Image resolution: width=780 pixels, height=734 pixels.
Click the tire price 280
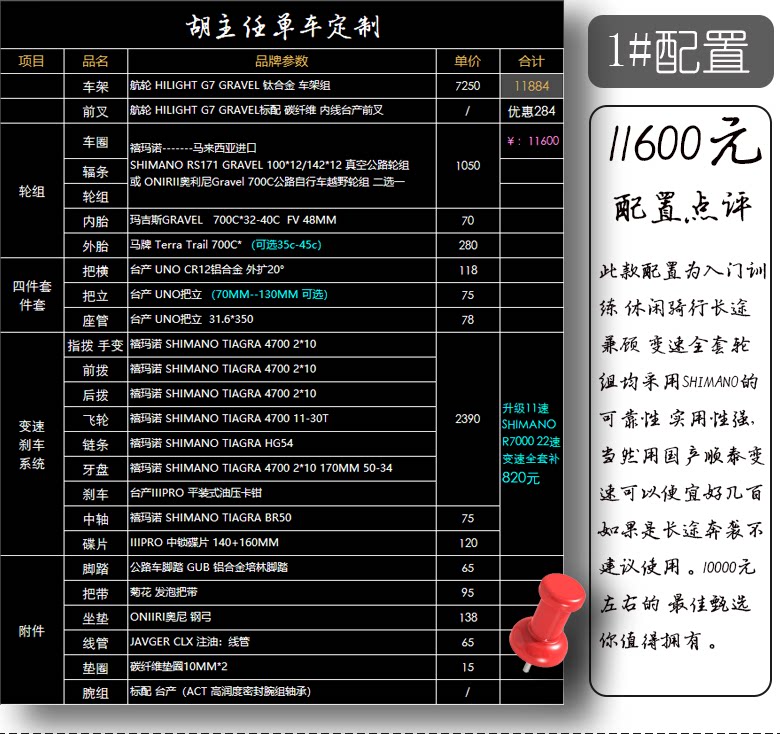coord(468,245)
